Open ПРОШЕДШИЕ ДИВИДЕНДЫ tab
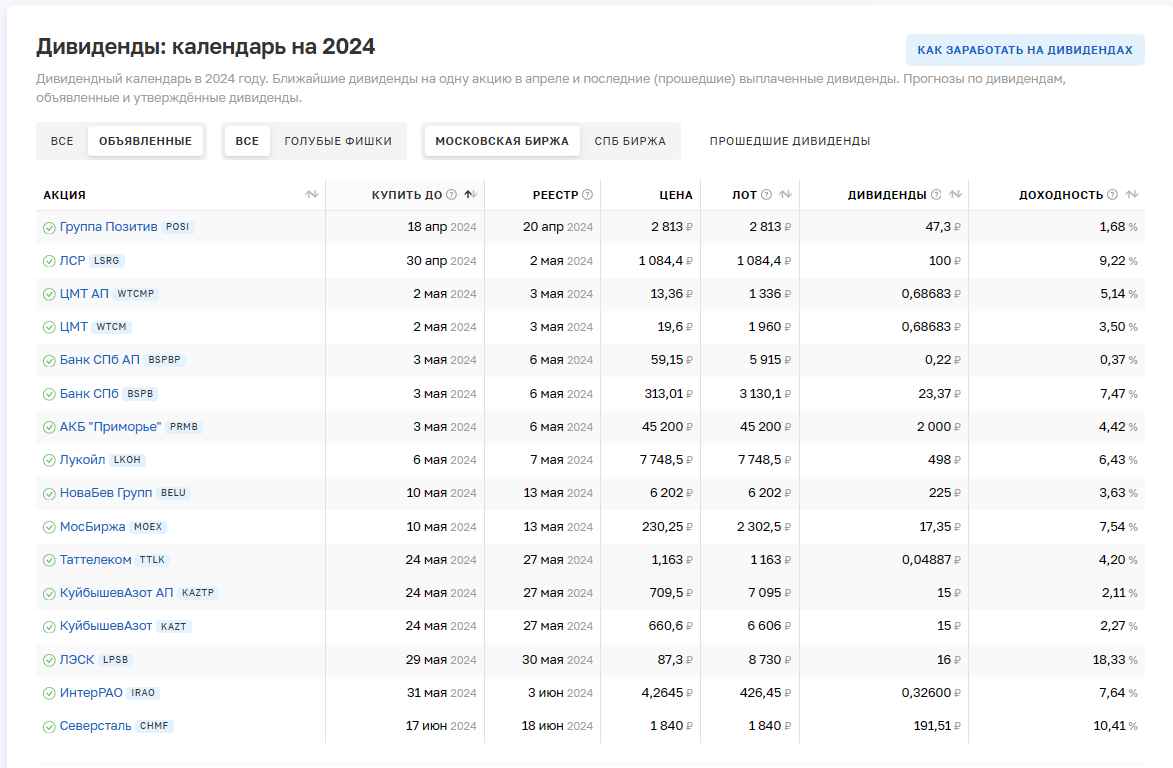This screenshot has width=1173, height=768. (x=790, y=141)
